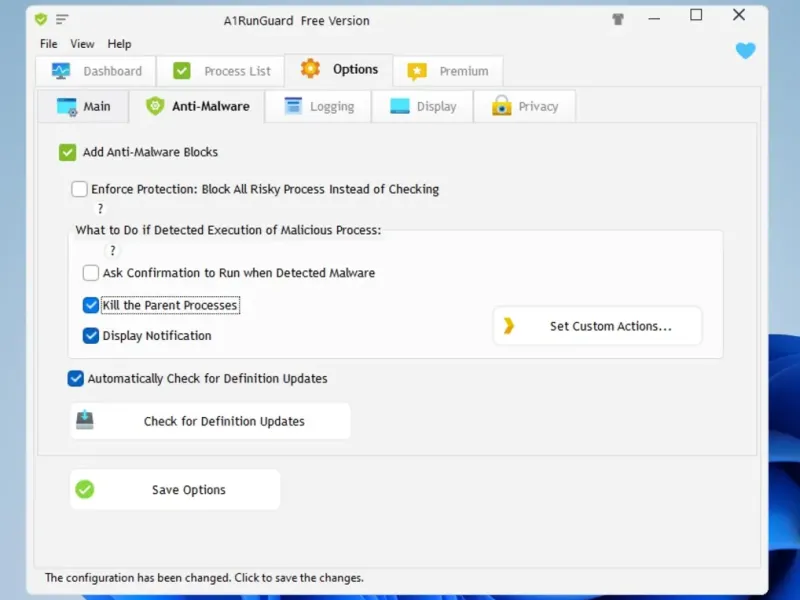Image resolution: width=800 pixels, height=600 pixels.
Task: Enable Enforce Protection checkbox
Action: pos(79,189)
